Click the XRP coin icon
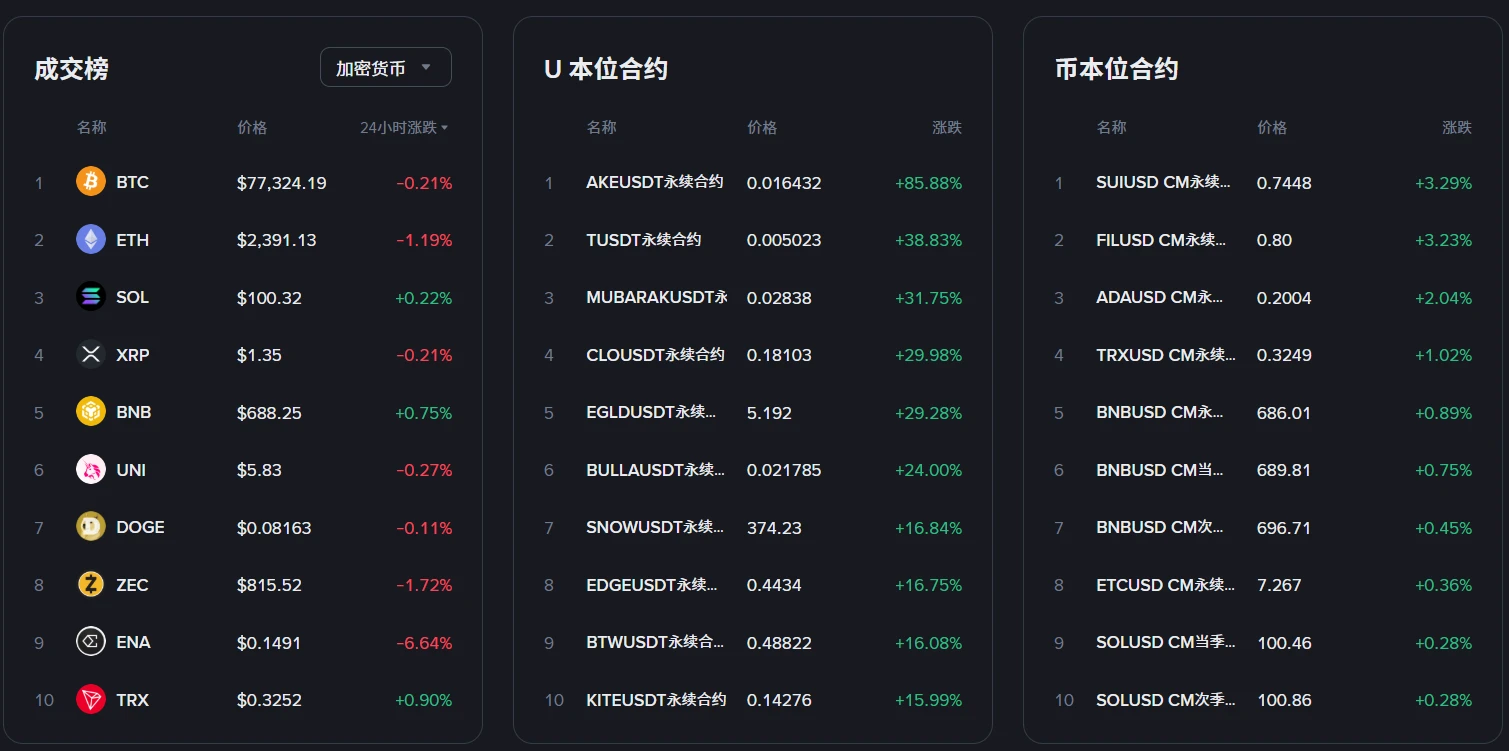This screenshot has width=1509, height=751. [91, 355]
